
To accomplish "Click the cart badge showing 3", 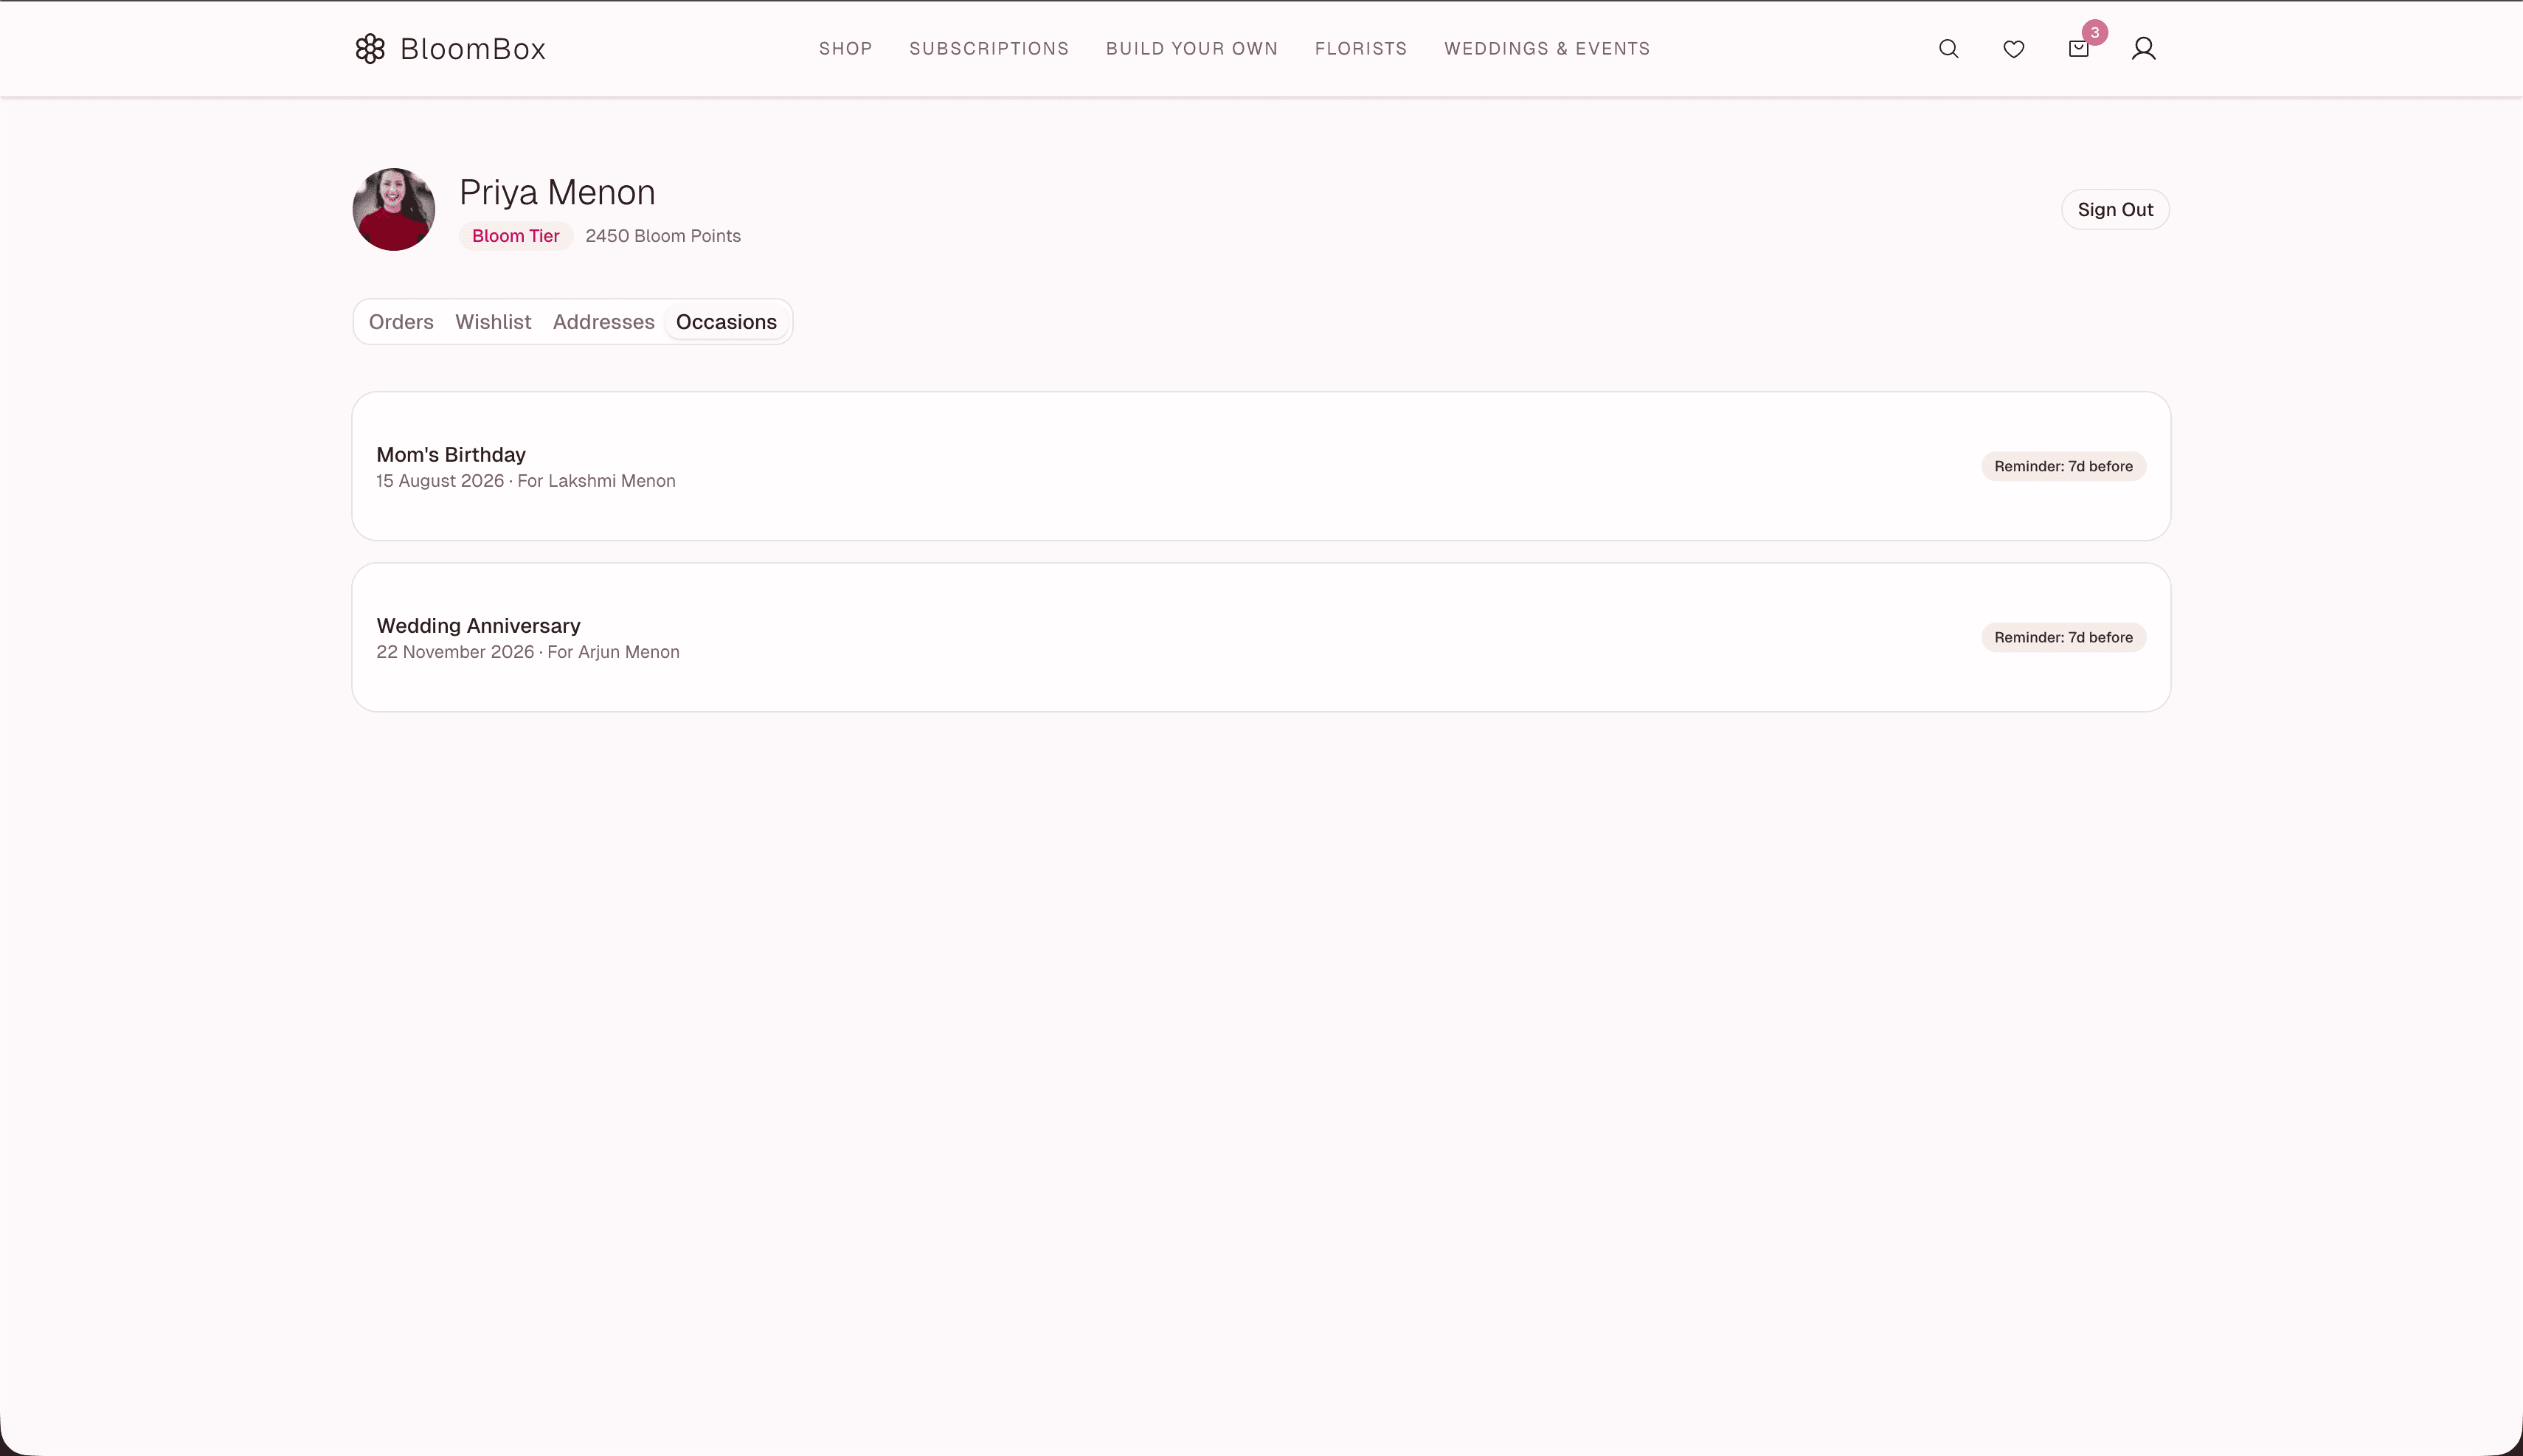I will [x=2094, y=31].
